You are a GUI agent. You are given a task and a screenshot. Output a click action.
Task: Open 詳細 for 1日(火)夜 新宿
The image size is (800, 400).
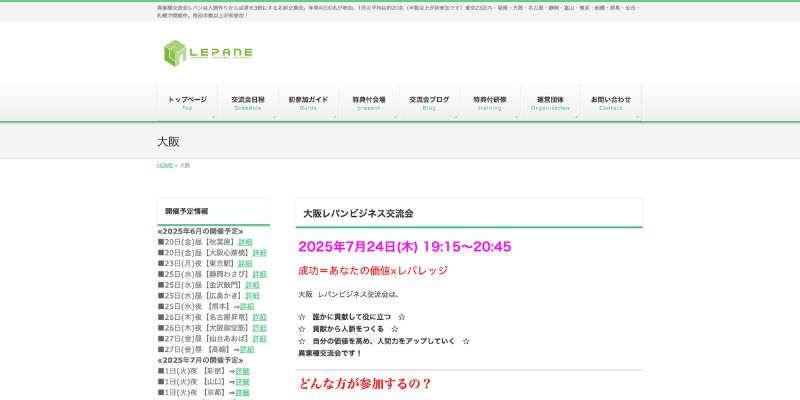(x=242, y=371)
